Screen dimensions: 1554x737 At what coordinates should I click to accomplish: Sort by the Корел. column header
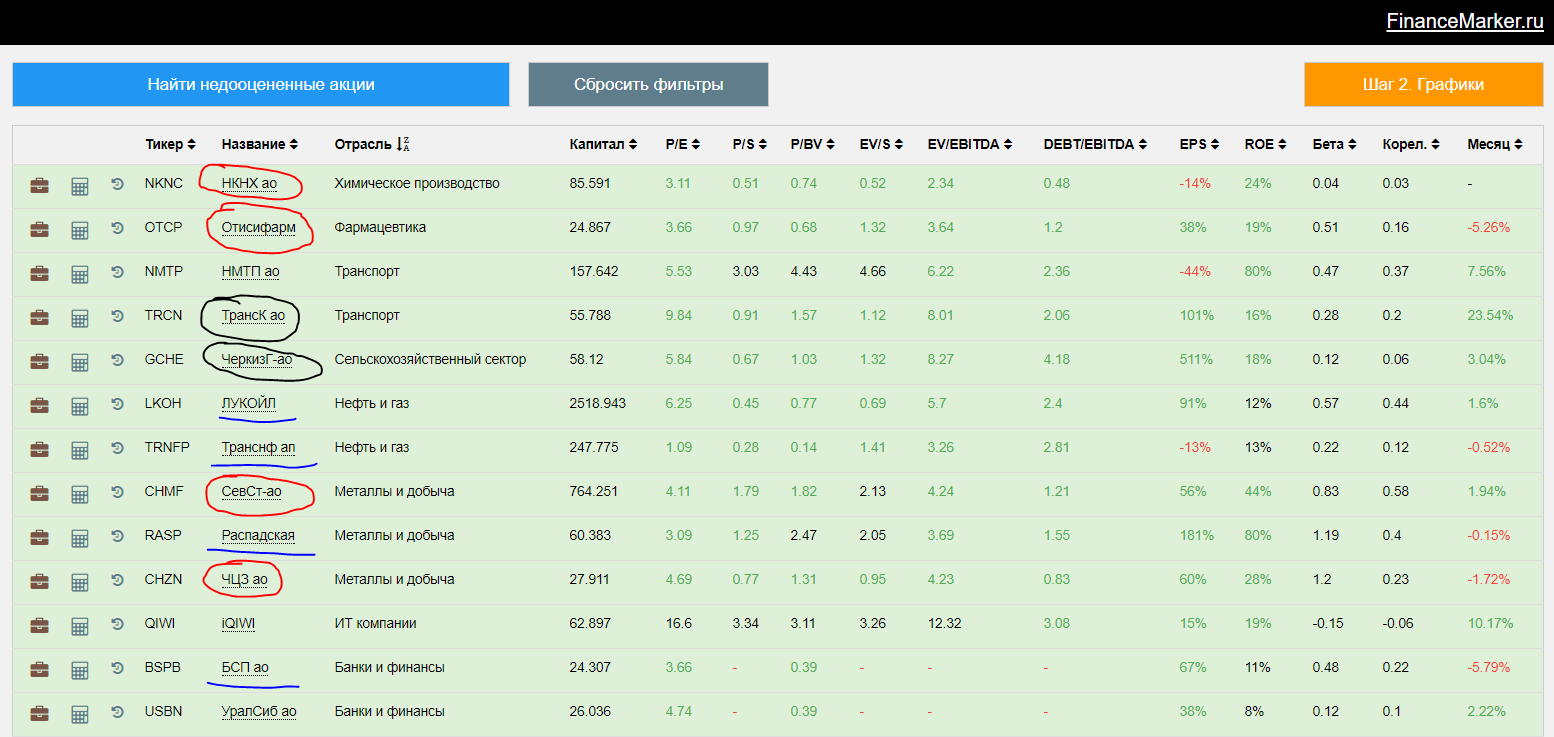pos(1411,144)
